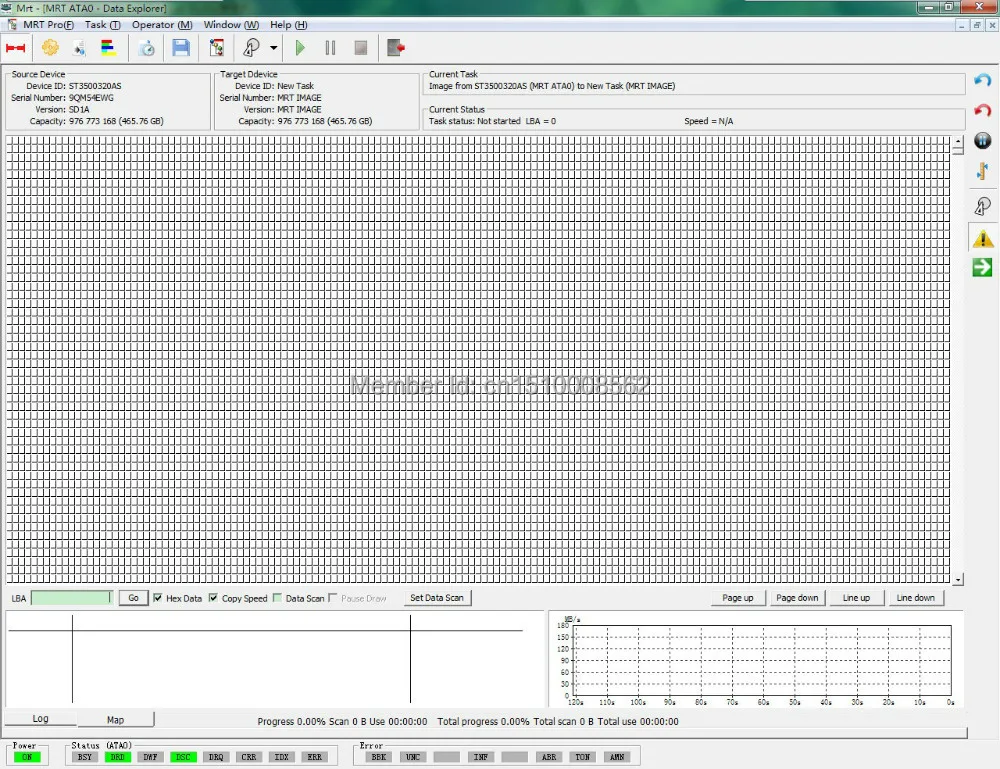Click the UNC error indicator
This screenshot has width=1000, height=769.
coord(413,757)
